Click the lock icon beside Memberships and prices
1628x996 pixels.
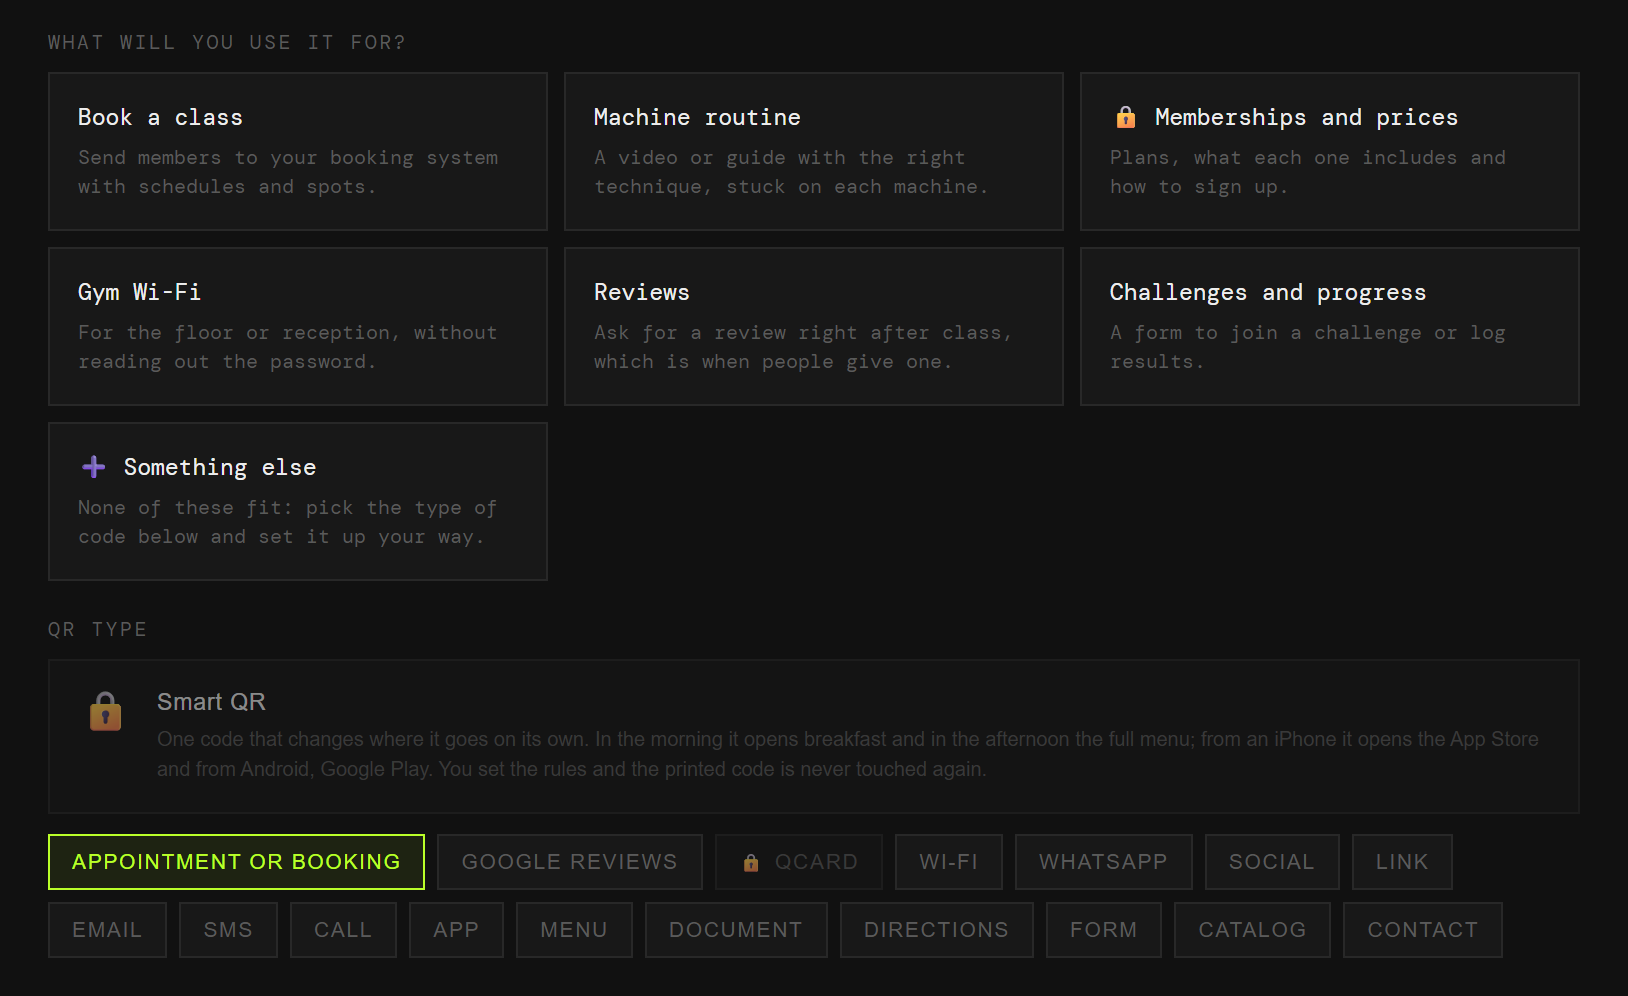[1126, 117]
